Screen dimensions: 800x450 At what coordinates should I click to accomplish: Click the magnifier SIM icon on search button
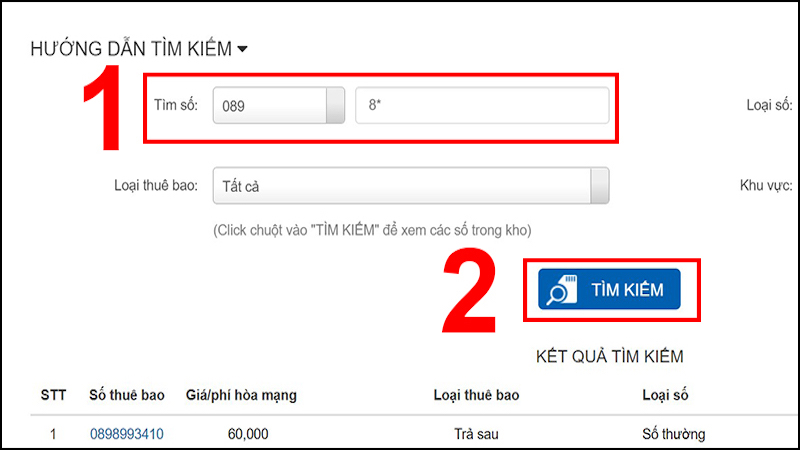pyautogui.click(x=562, y=290)
